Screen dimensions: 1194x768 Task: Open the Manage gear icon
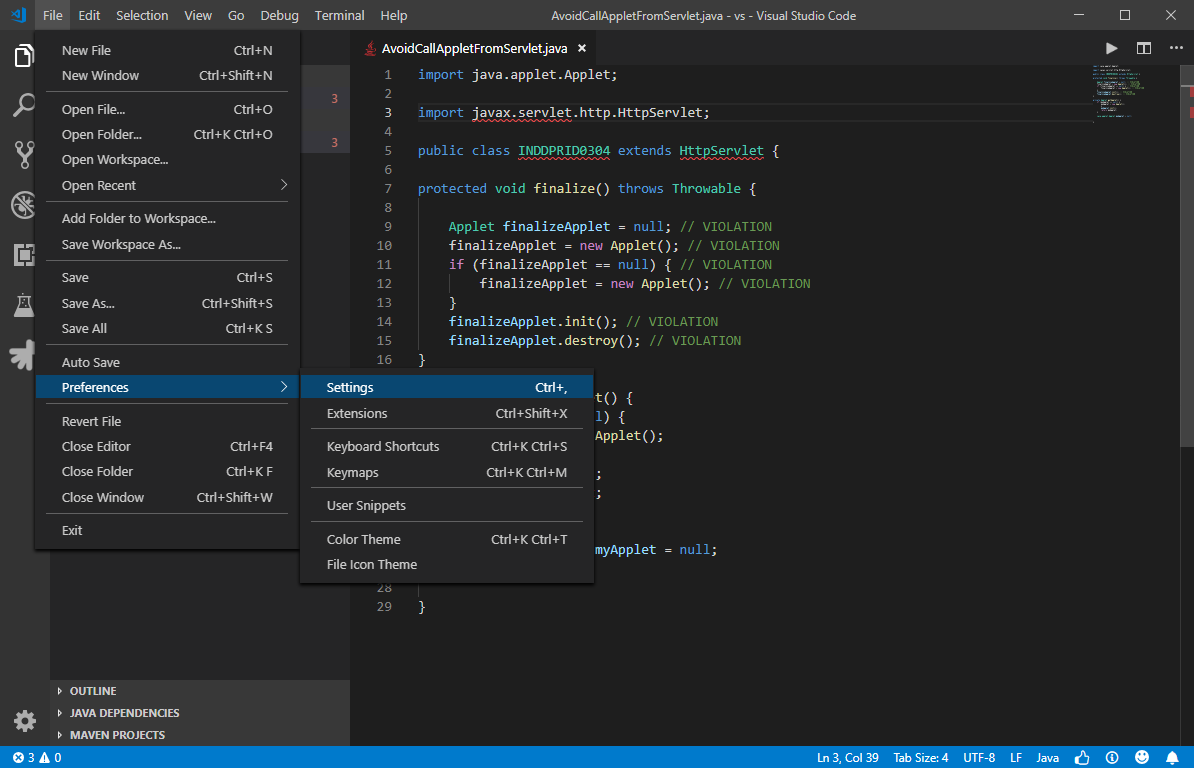click(x=24, y=721)
